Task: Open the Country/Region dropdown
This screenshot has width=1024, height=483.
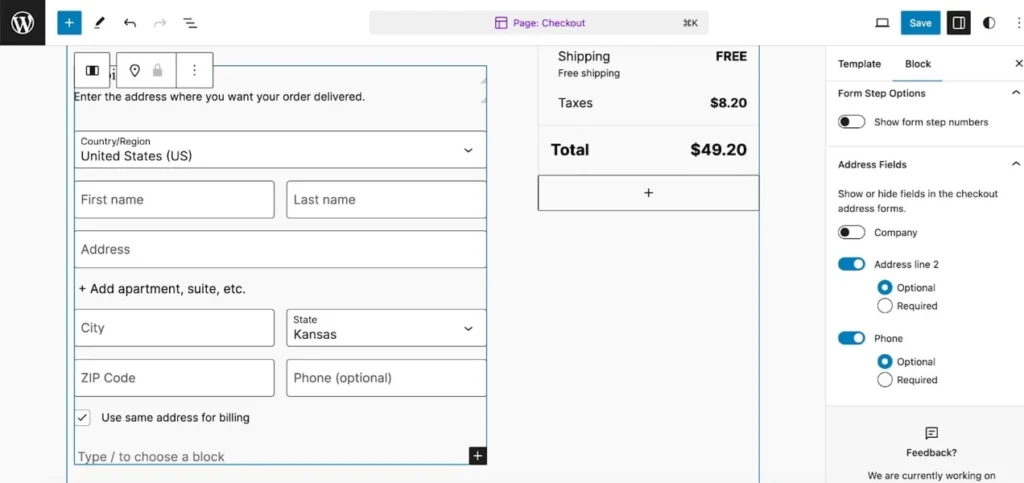Action: (280, 150)
